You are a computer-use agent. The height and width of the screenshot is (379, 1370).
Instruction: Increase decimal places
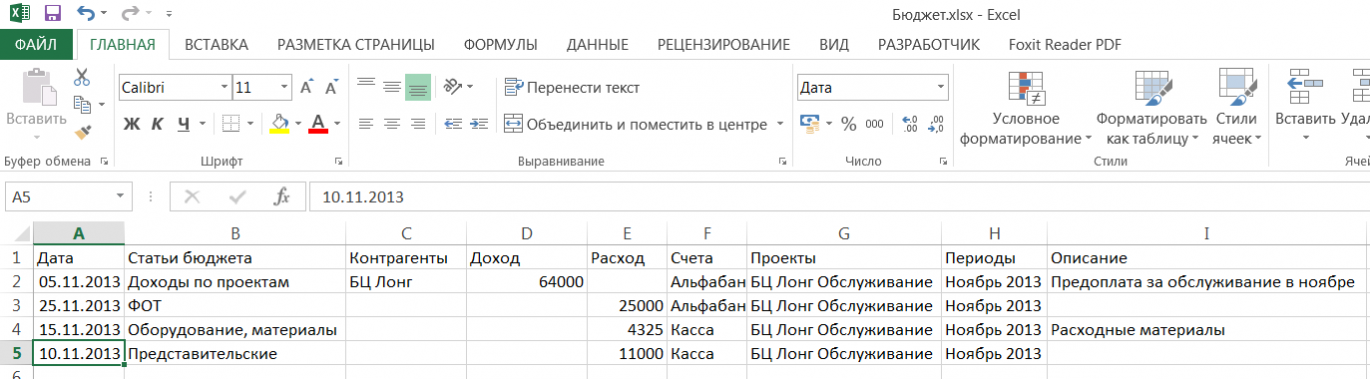click(x=910, y=123)
